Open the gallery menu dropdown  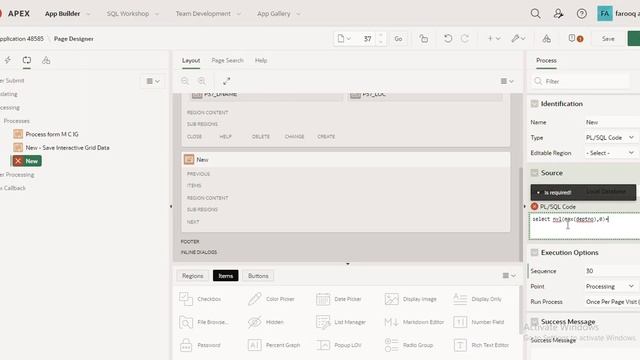509,276
